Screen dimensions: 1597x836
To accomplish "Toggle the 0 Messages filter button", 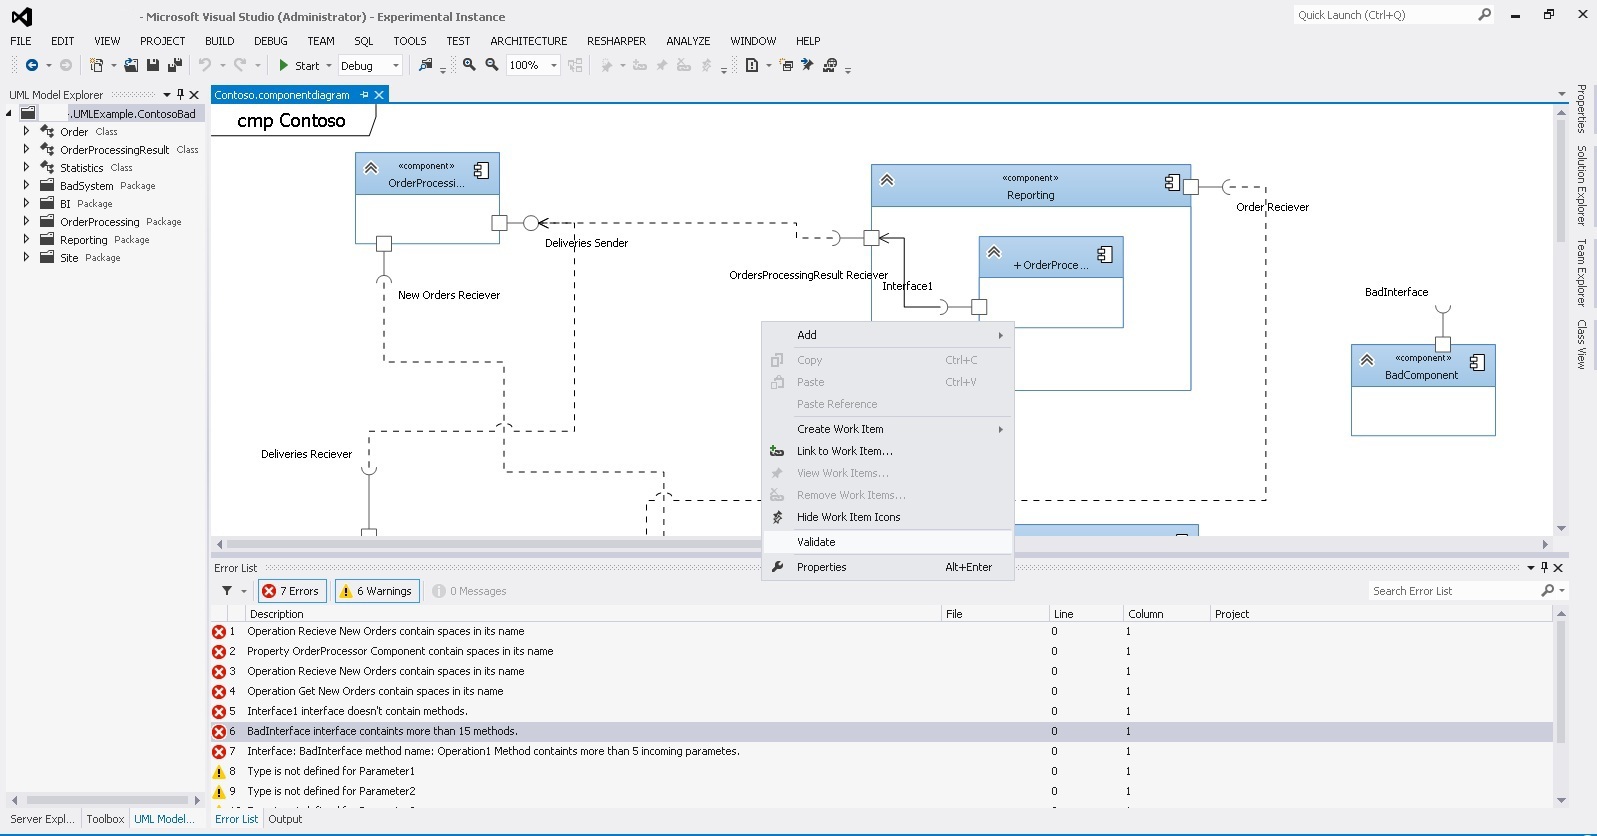I will click(x=469, y=591).
